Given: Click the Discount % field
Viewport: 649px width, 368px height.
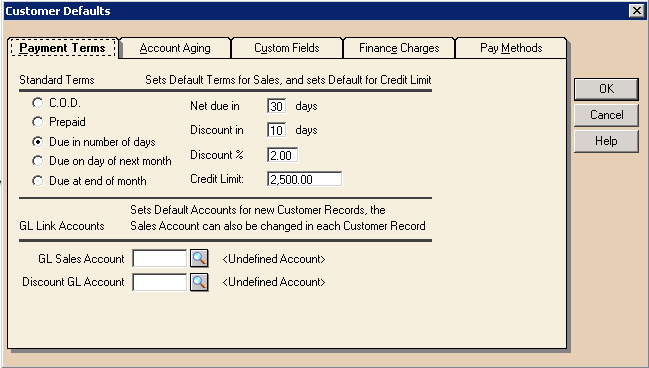Looking at the screenshot, I should 282,155.
